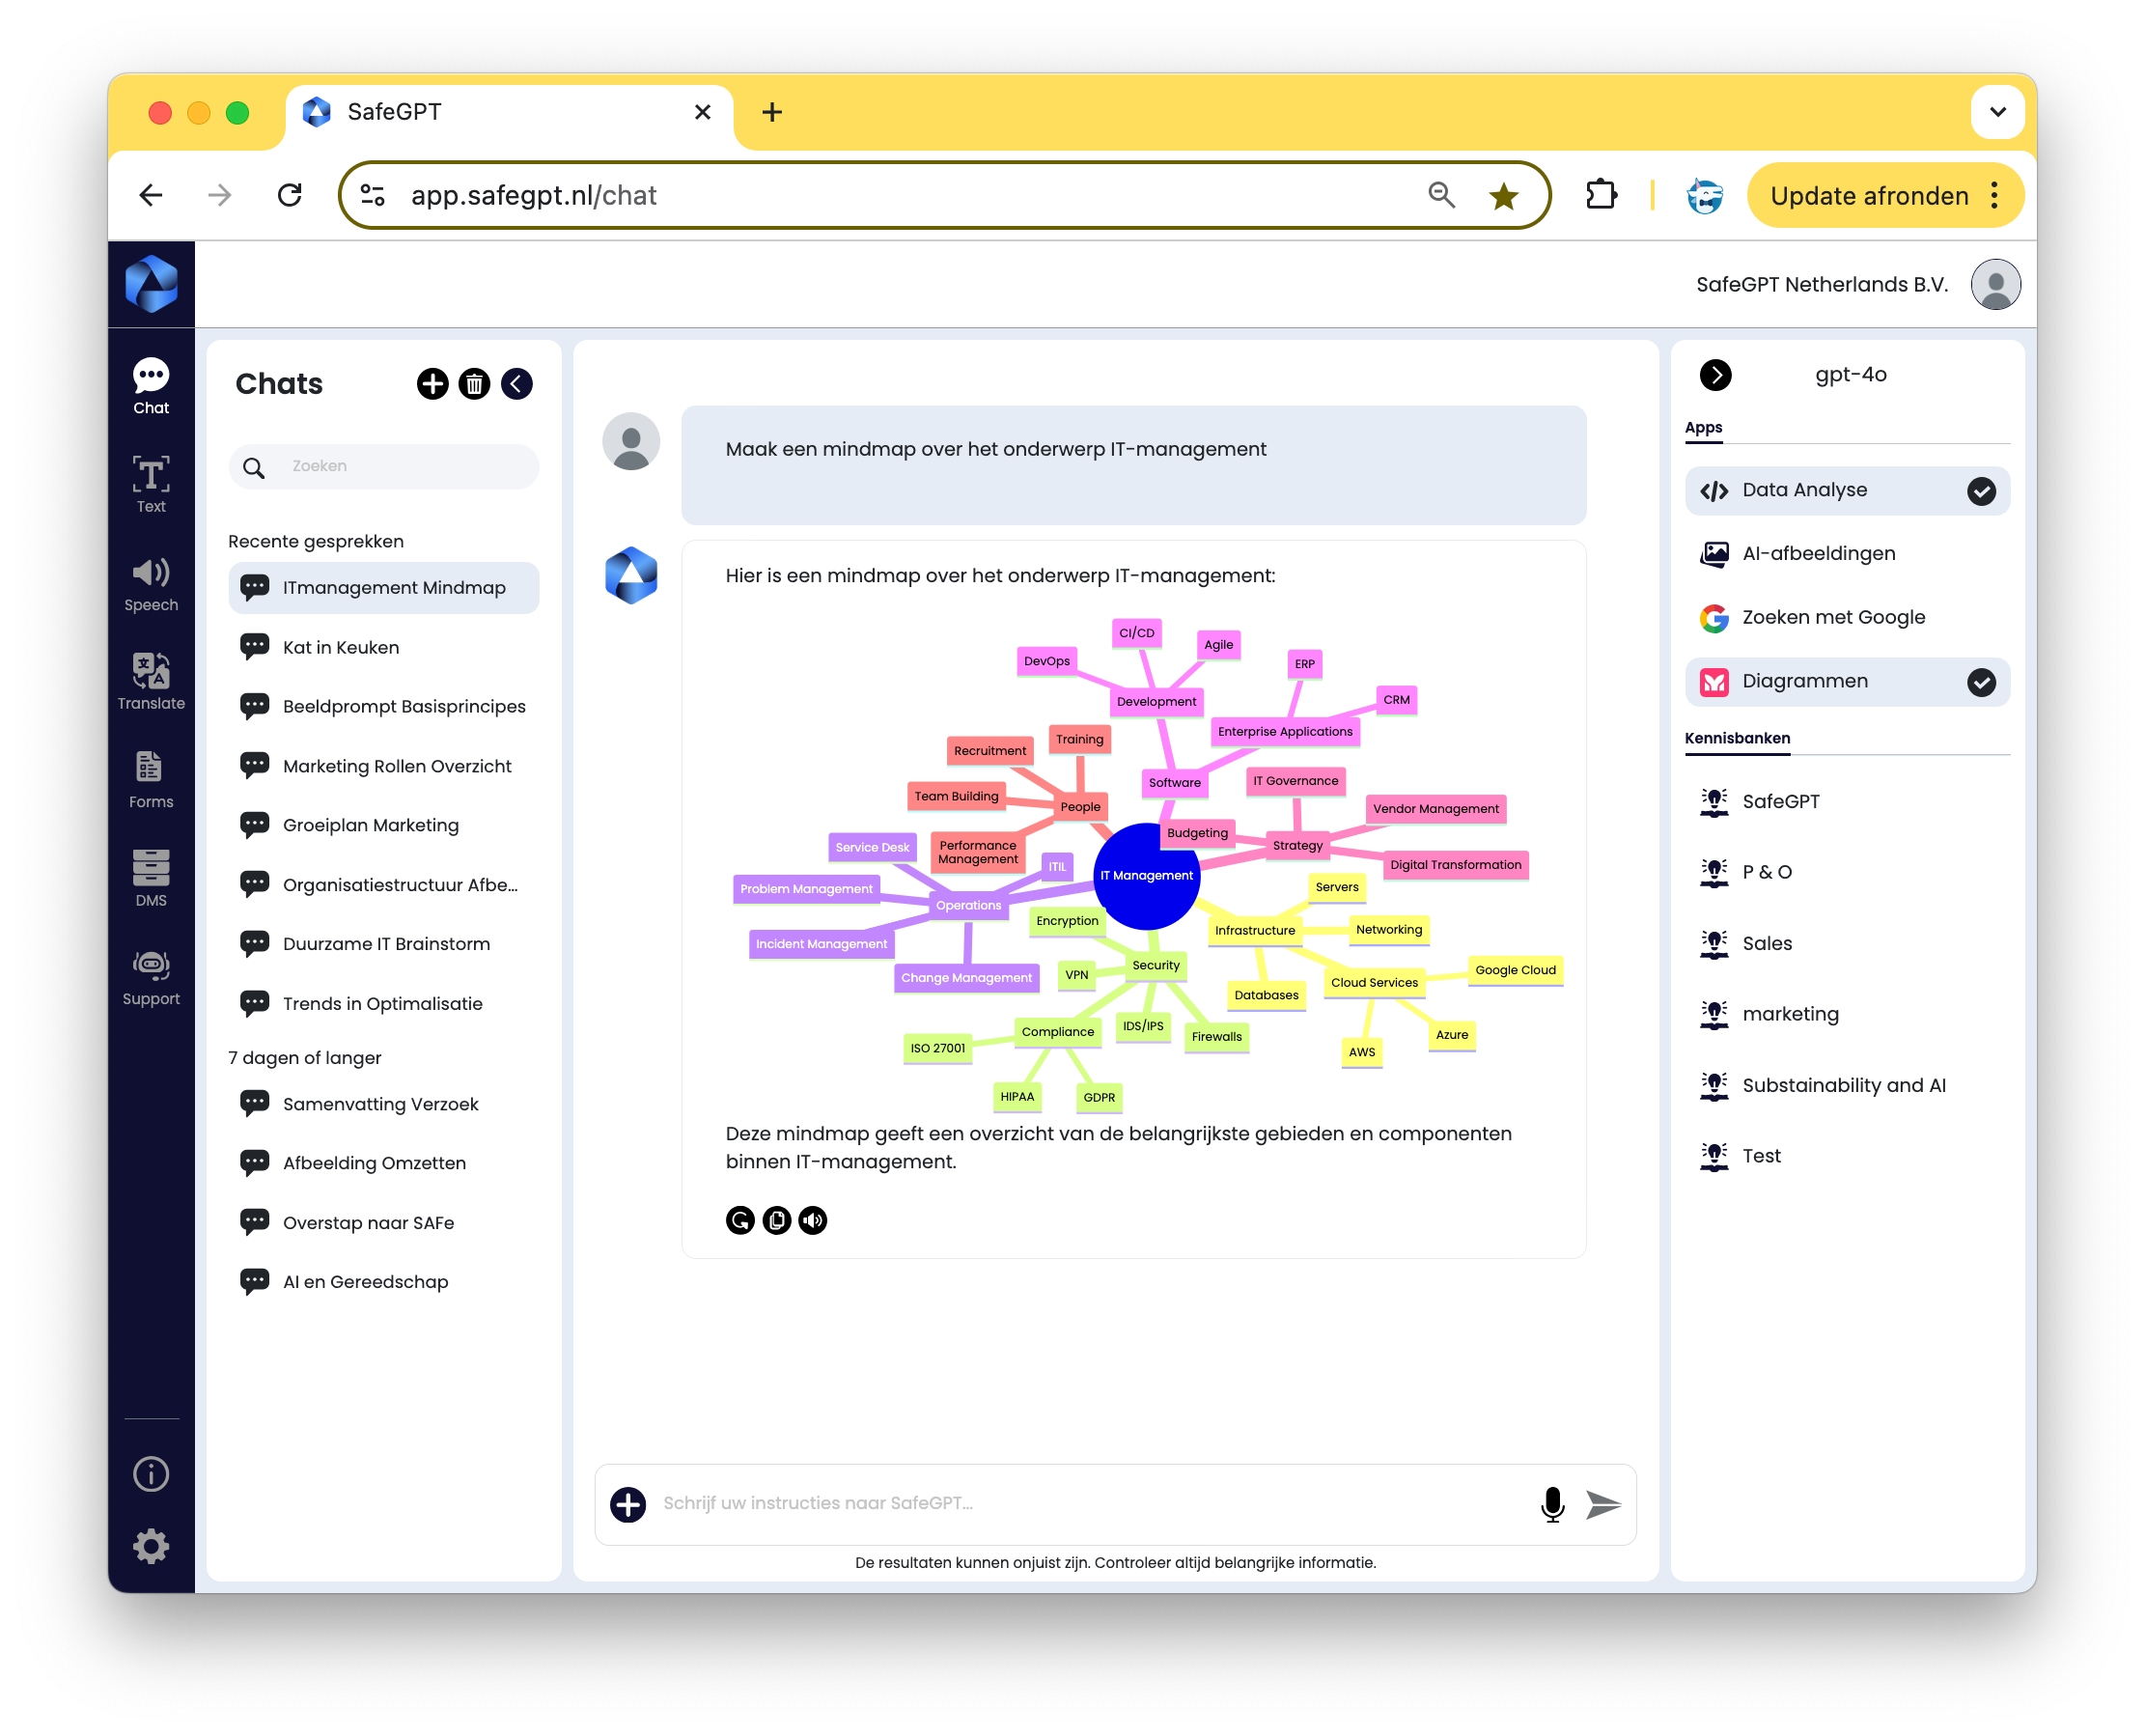The width and height of the screenshot is (2145, 1736).
Task: Copy the response to clipboard
Action: [x=776, y=1220]
